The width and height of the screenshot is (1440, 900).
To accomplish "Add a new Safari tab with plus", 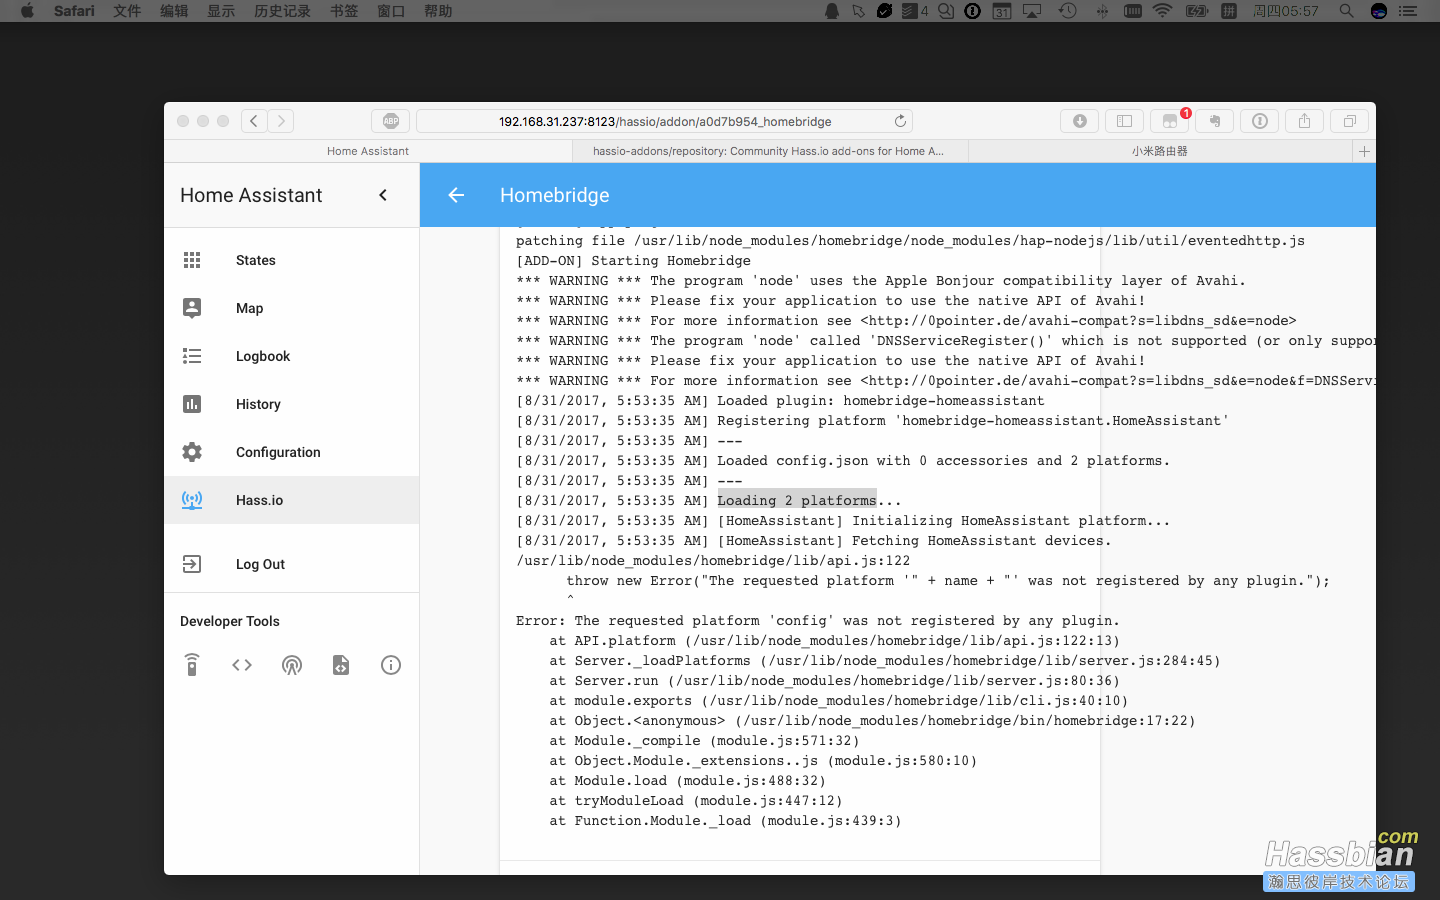I will 1364,151.
